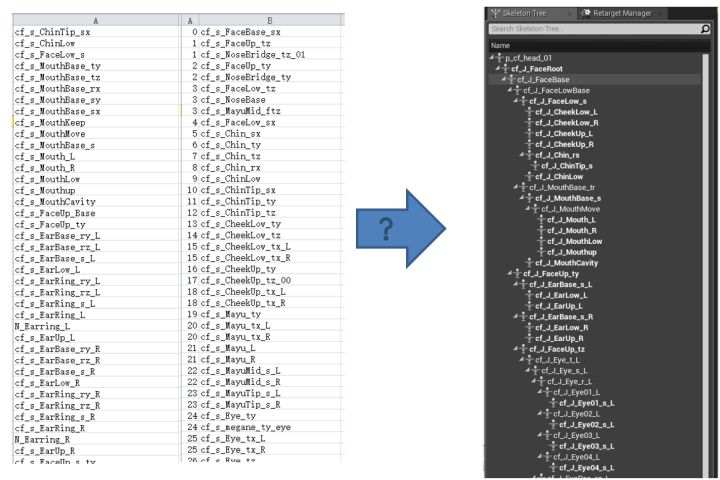Image resolution: width=720 pixels, height=480 pixels.
Task: Click bone icon beside p_cf_head_01
Action: click(x=500, y=58)
